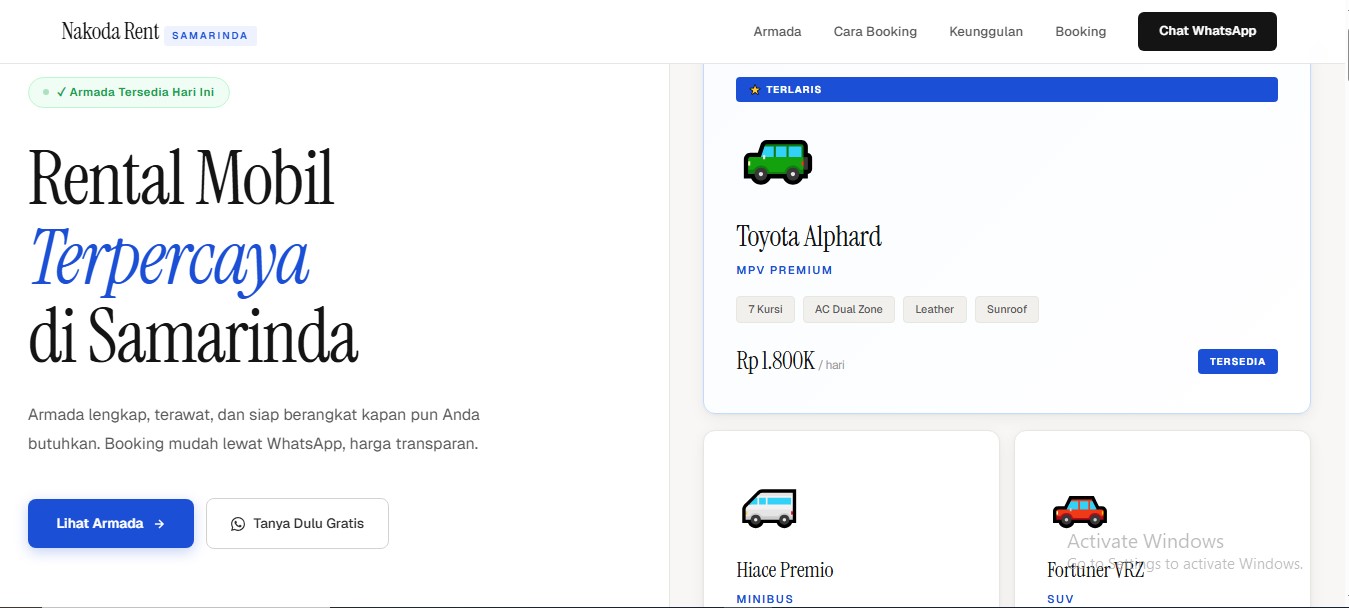Click the TERSEDIA status badge
The height and width of the screenshot is (608, 1349).
pyautogui.click(x=1237, y=362)
